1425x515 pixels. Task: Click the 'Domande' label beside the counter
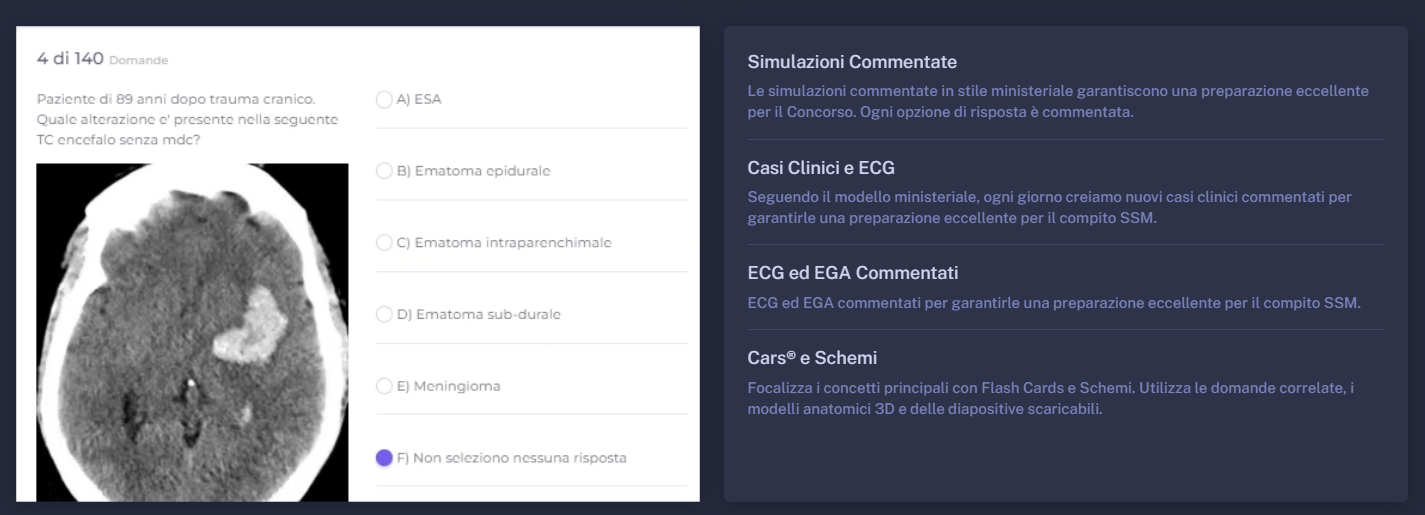pyautogui.click(x=138, y=61)
